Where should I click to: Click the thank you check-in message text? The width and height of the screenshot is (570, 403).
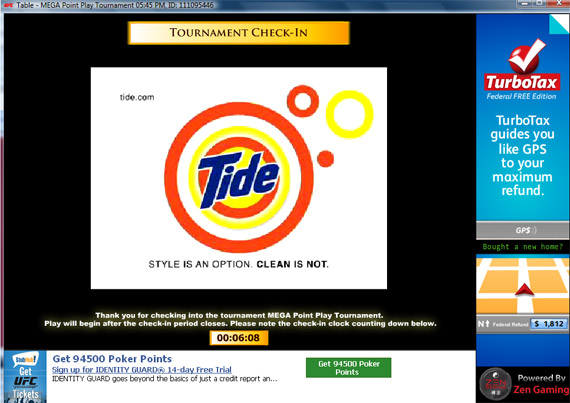click(240, 319)
